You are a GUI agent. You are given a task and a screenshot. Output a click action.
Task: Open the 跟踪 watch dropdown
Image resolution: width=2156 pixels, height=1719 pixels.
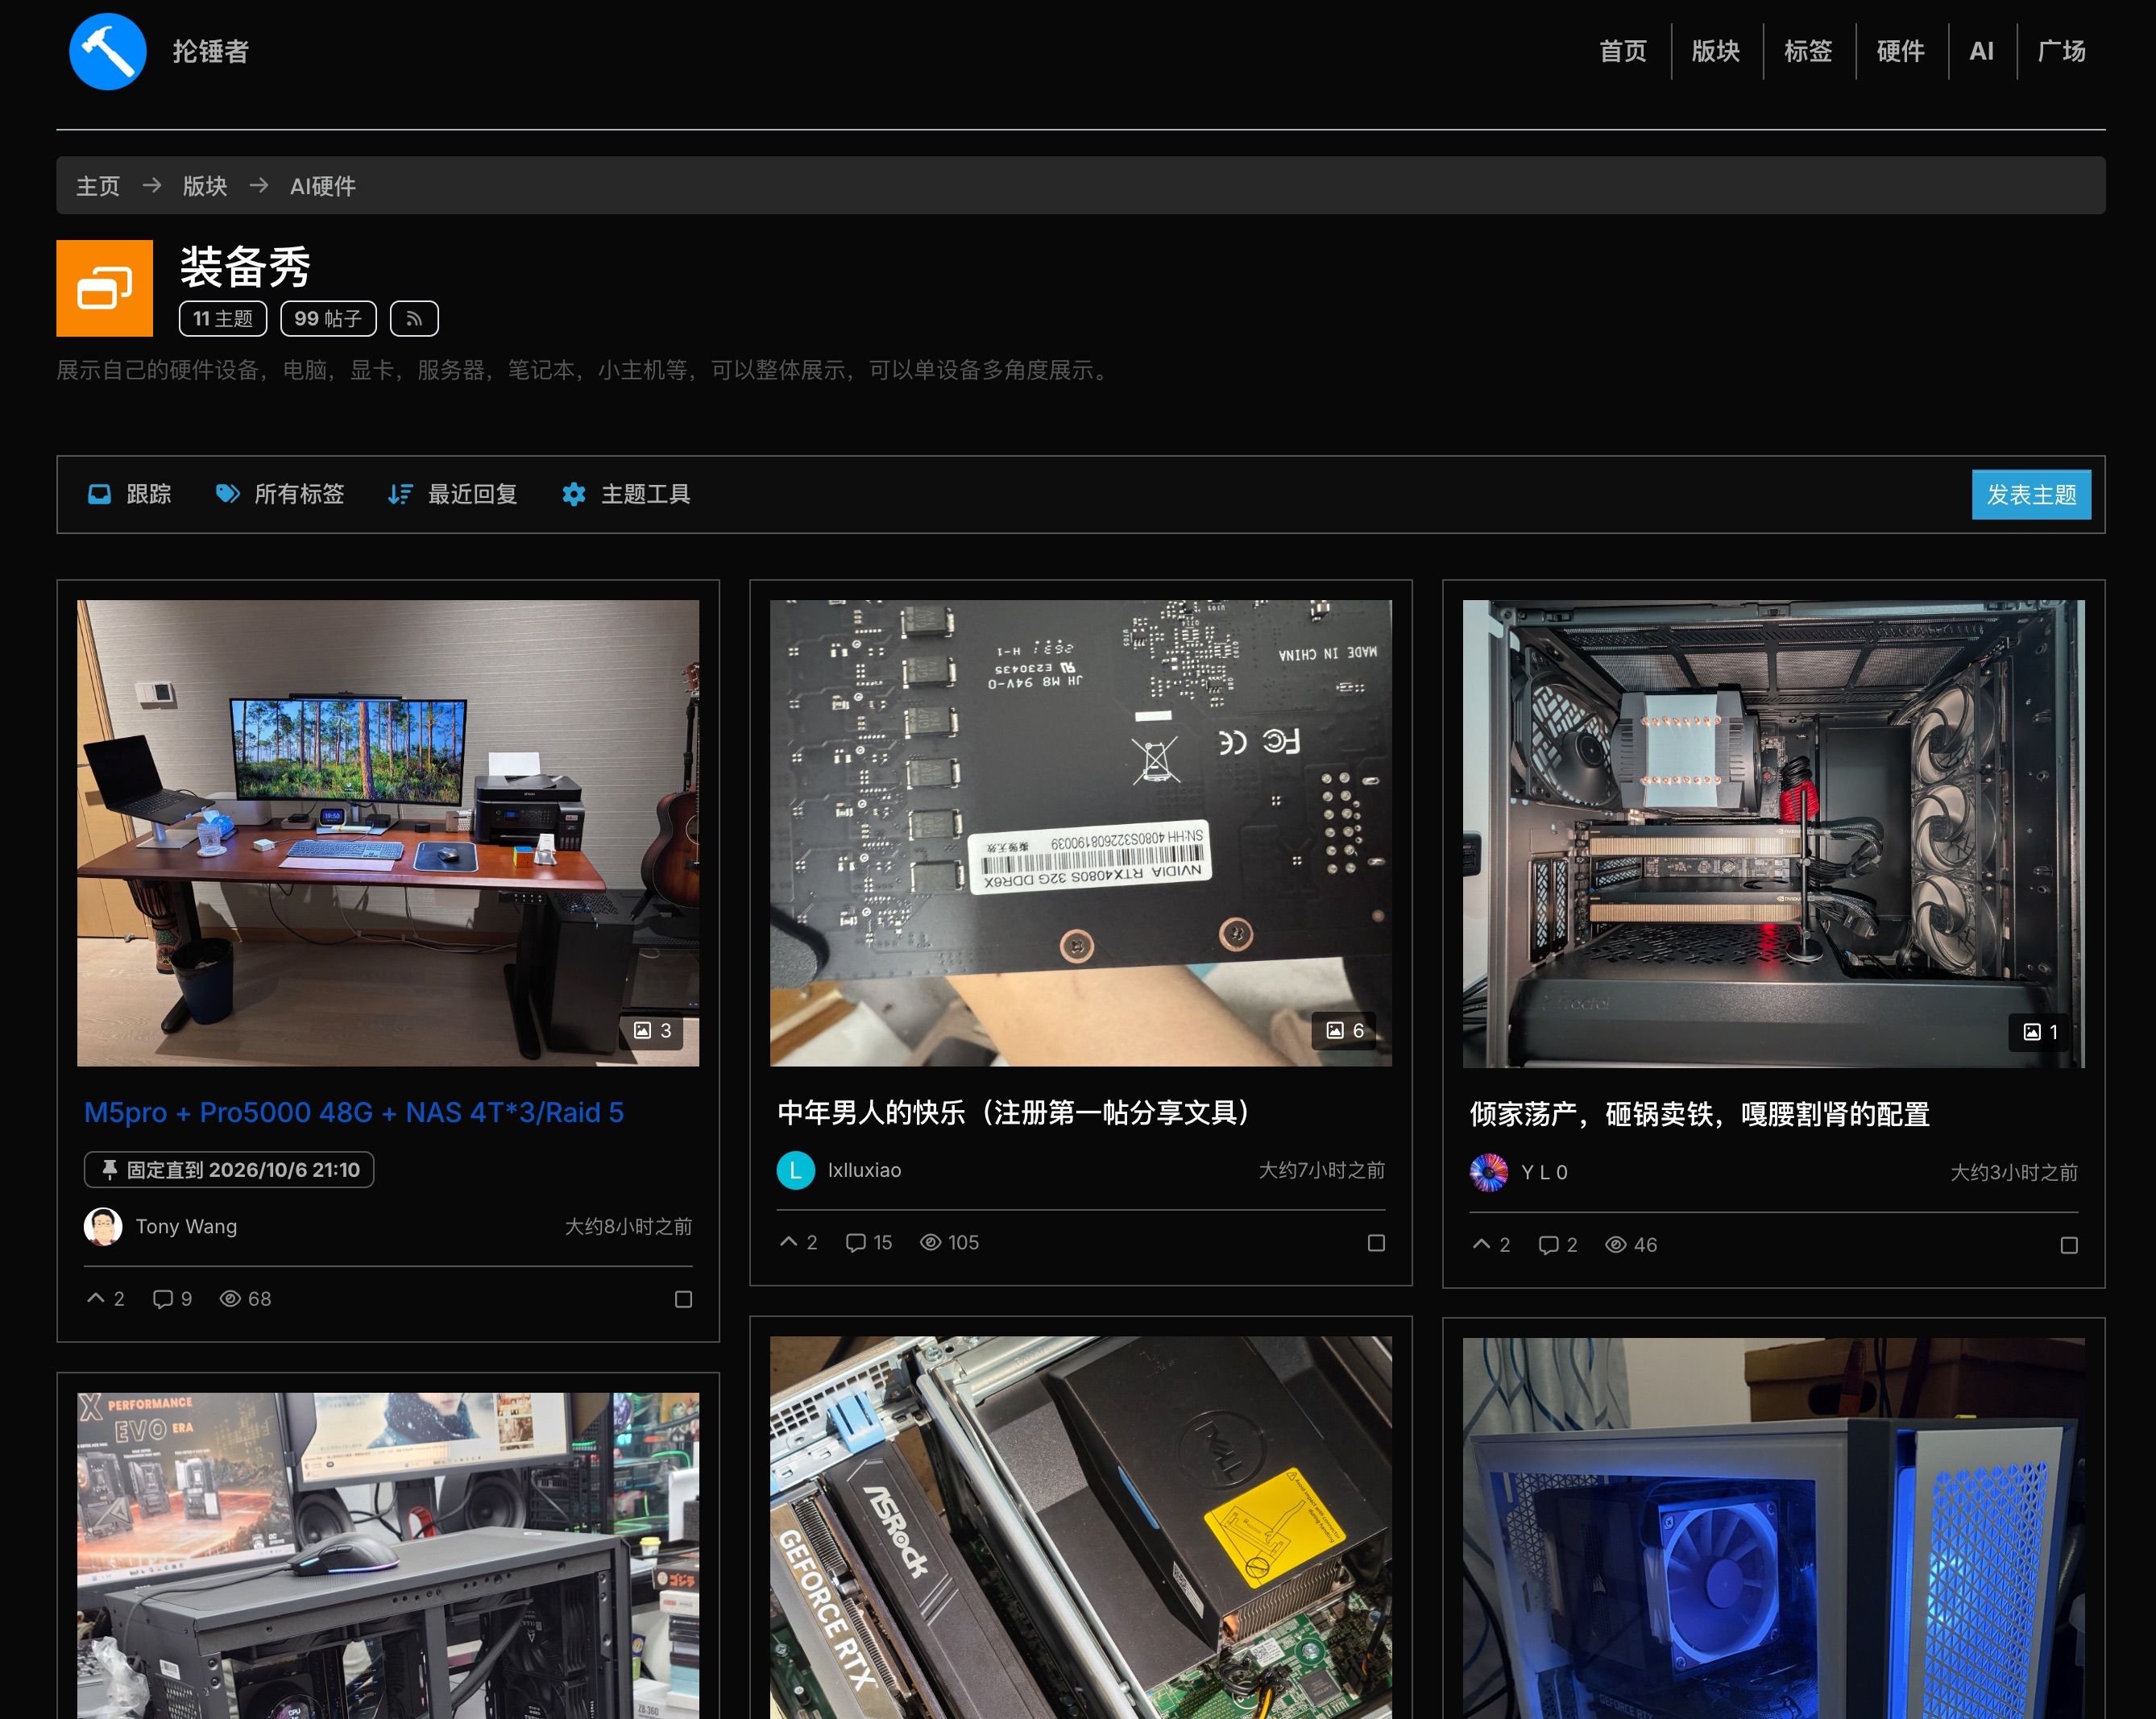coord(130,494)
